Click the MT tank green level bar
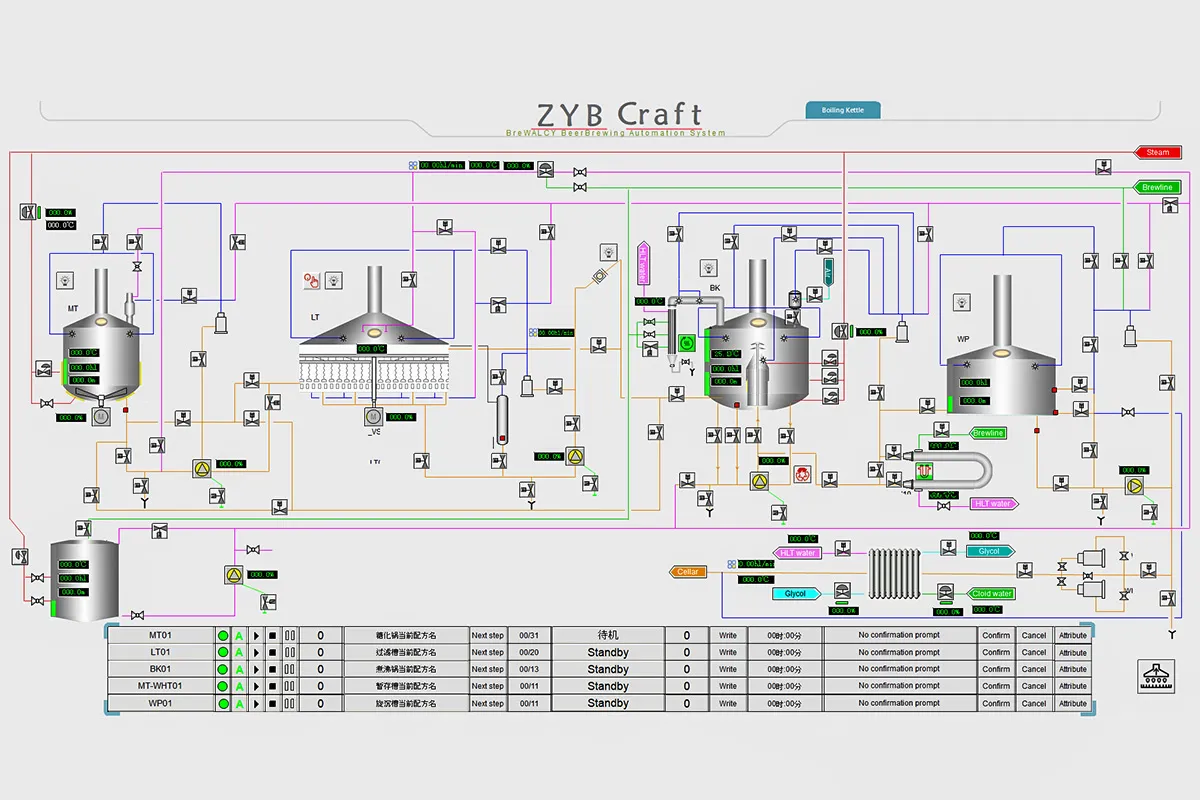The width and height of the screenshot is (1200, 800). coord(66,372)
